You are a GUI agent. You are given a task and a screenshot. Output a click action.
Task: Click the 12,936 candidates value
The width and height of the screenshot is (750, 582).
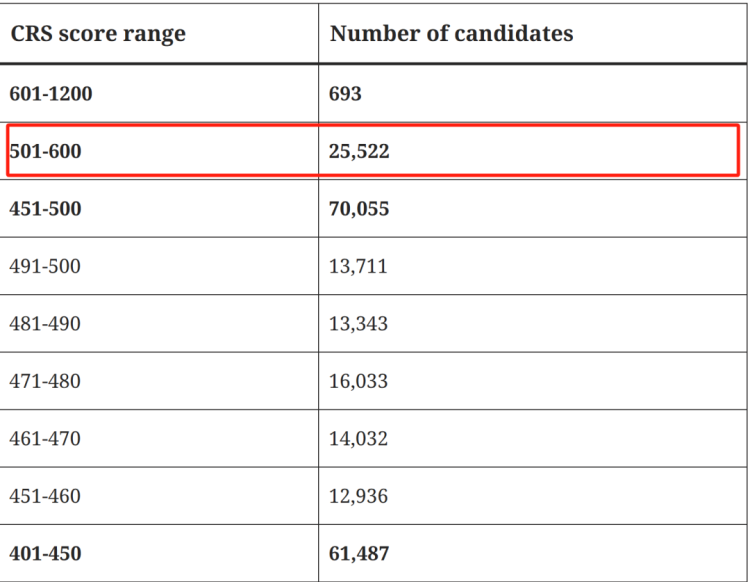pos(358,496)
